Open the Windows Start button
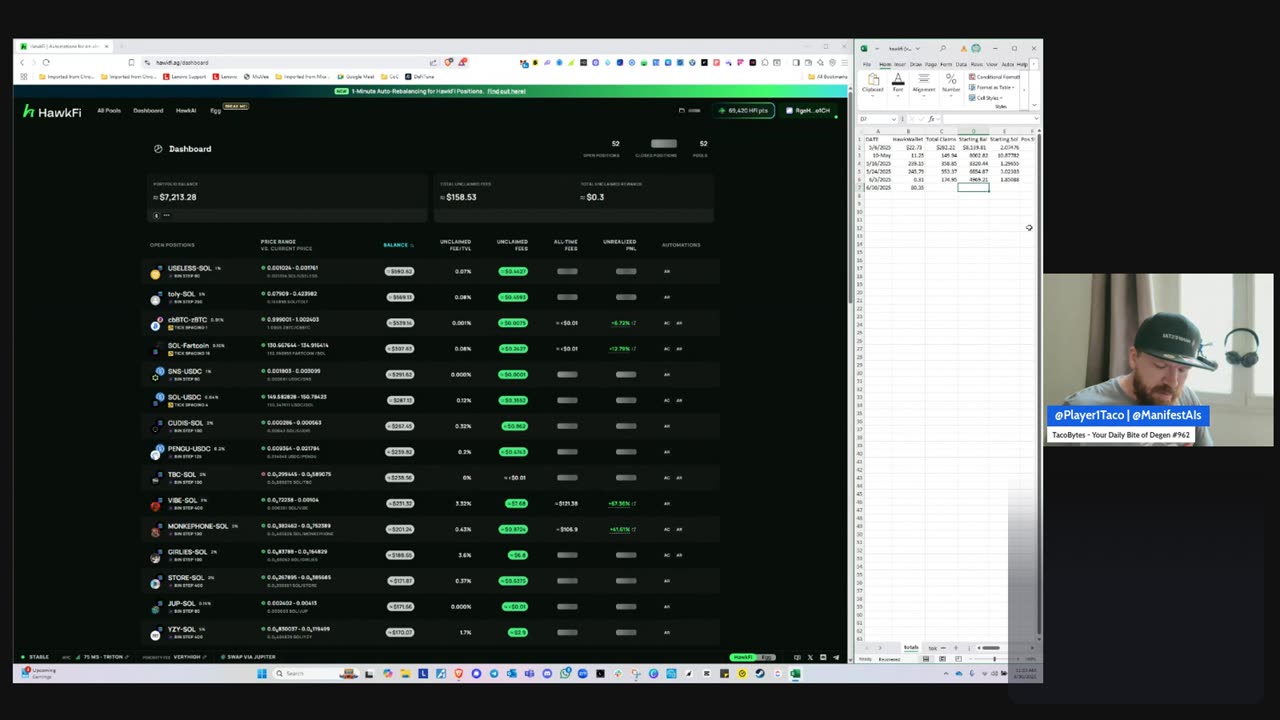Image resolution: width=1280 pixels, height=720 pixels. [x=261, y=673]
